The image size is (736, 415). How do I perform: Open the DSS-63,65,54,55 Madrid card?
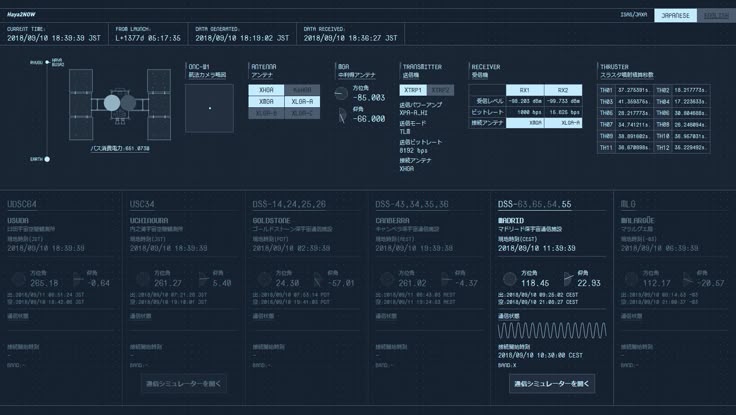[x=552, y=296]
